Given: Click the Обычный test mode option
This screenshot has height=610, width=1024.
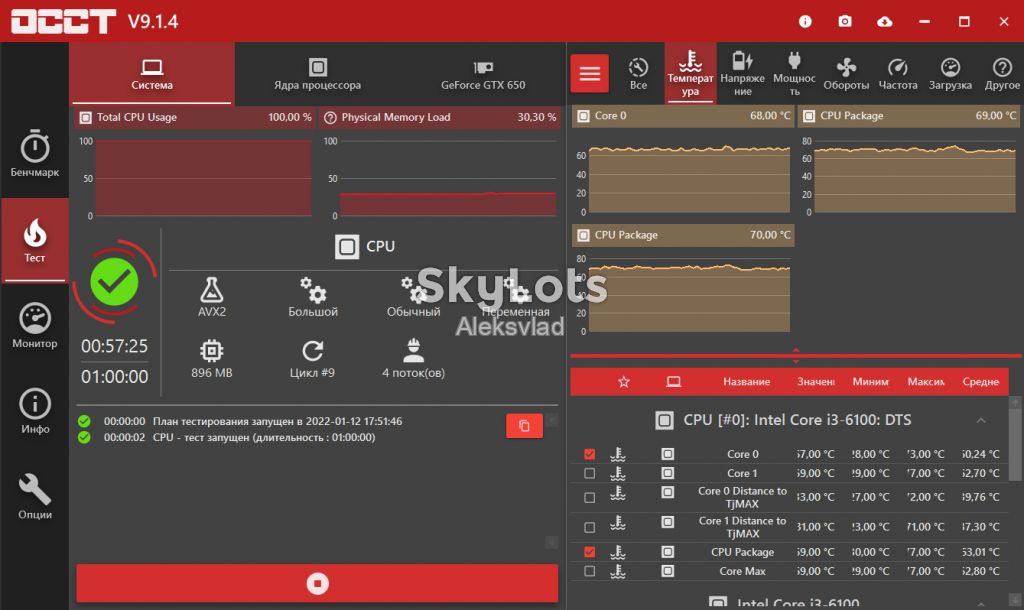Looking at the screenshot, I should click(x=413, y=297).
